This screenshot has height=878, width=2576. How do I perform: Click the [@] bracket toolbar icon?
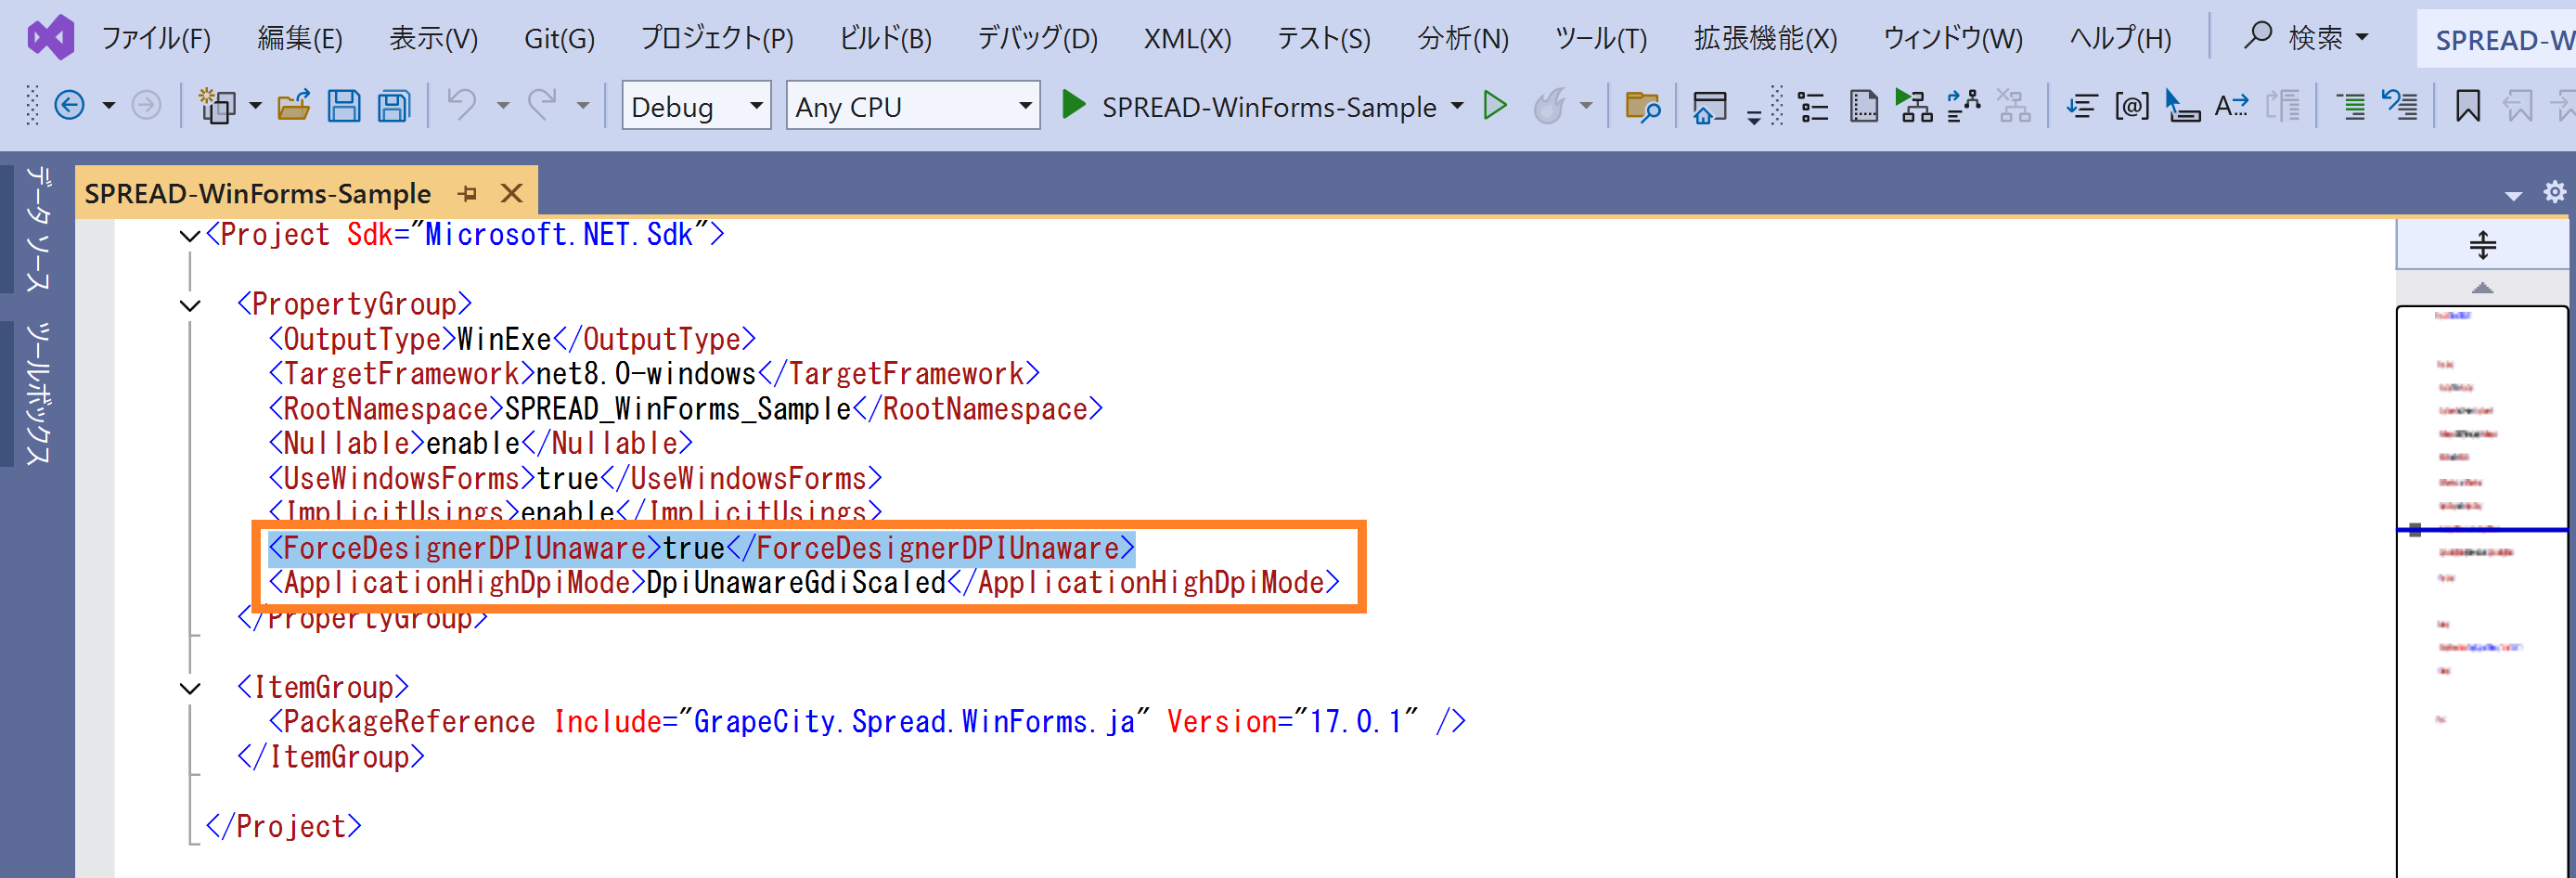(2132, 106)
